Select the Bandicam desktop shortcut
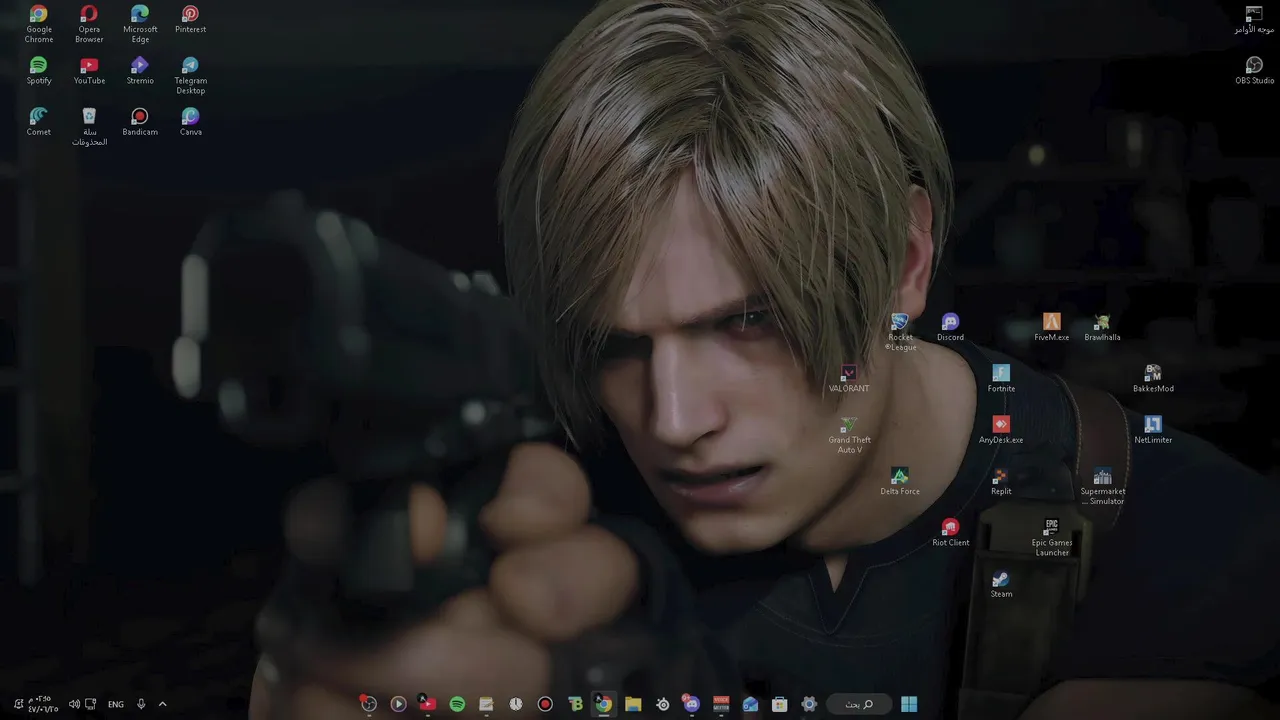 pyautogui.click(x=140, y=122)
